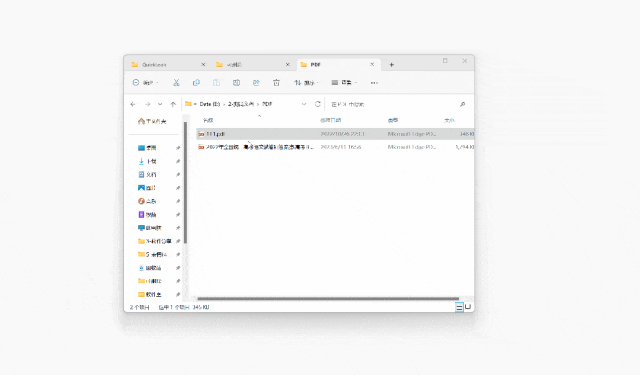Select the PDF file starting with 2022
Image resolution: width=640 pixels, height=375 pixels.
point(335,147)
